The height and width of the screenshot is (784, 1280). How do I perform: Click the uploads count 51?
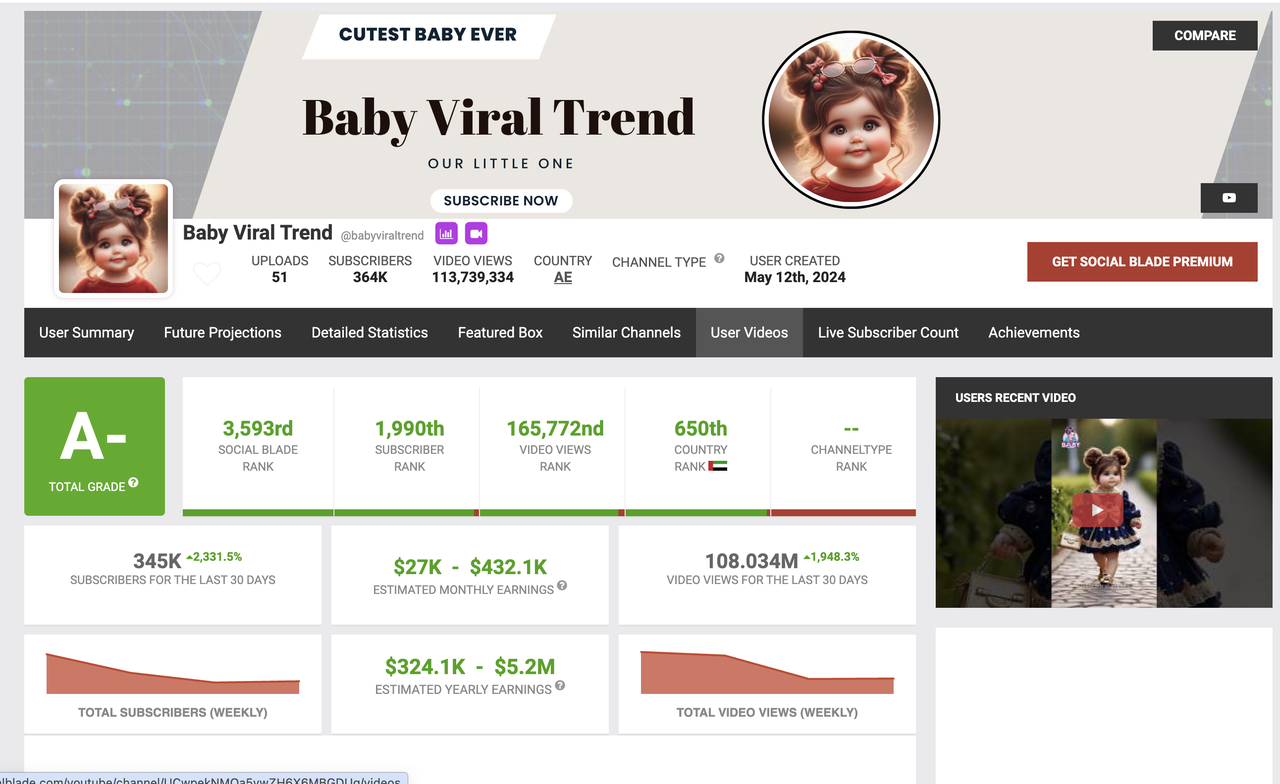point(280,278)
